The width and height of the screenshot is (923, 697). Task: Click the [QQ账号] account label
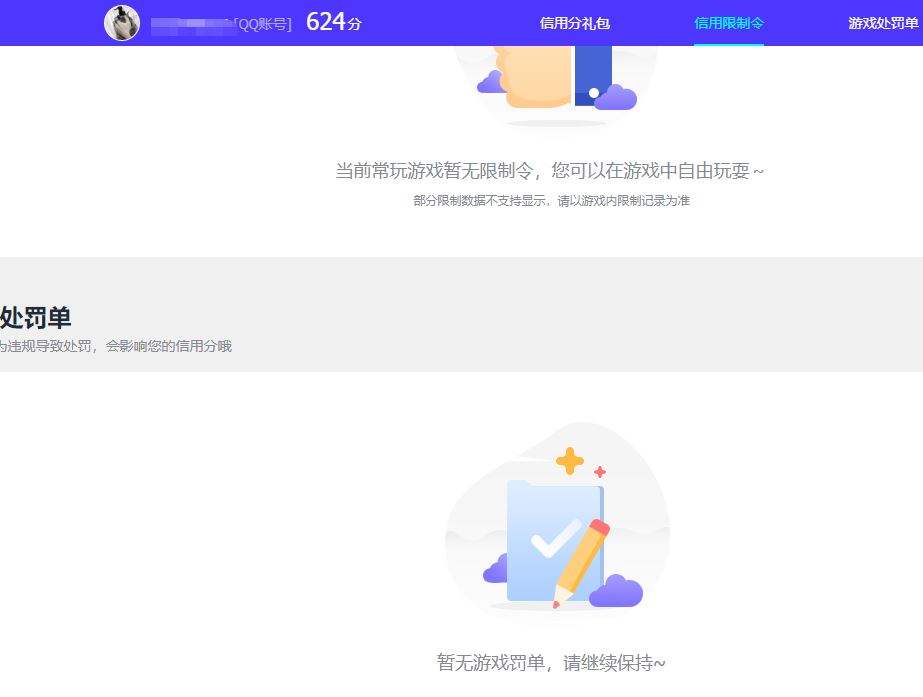pos(263,25)
